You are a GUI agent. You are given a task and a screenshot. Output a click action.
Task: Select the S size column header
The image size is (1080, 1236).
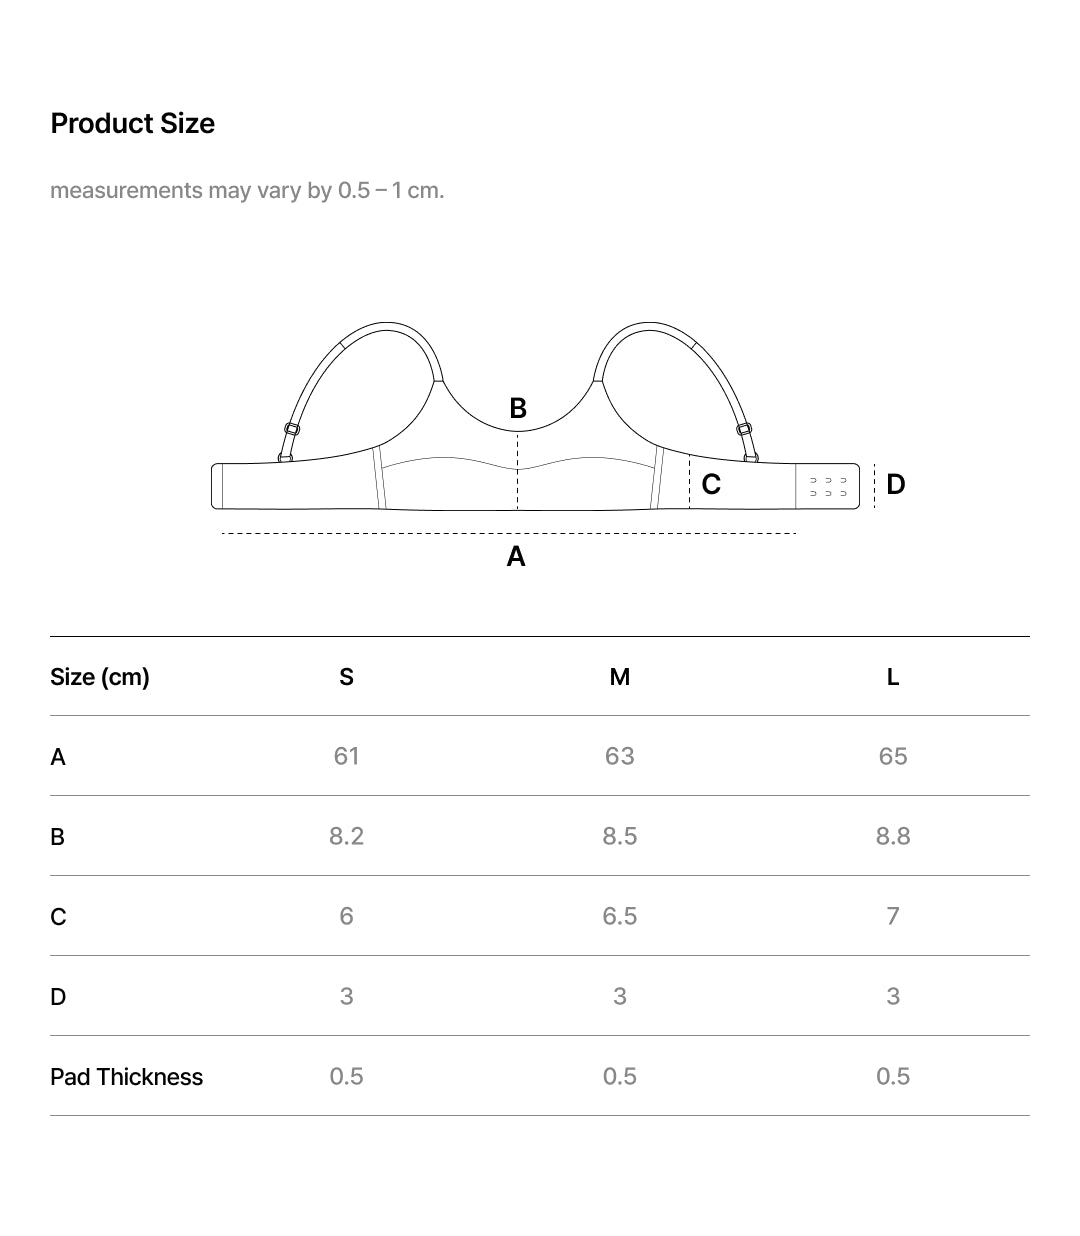pyautogui.click(x=346, y=677)
